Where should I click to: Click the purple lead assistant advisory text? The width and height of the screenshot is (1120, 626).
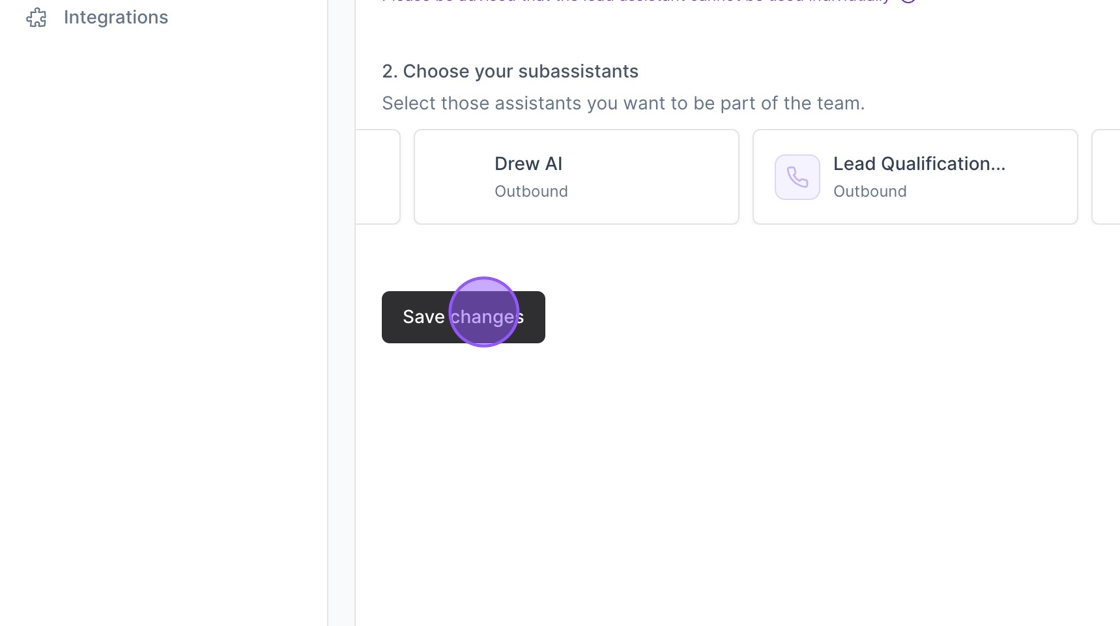pos(636,1)
